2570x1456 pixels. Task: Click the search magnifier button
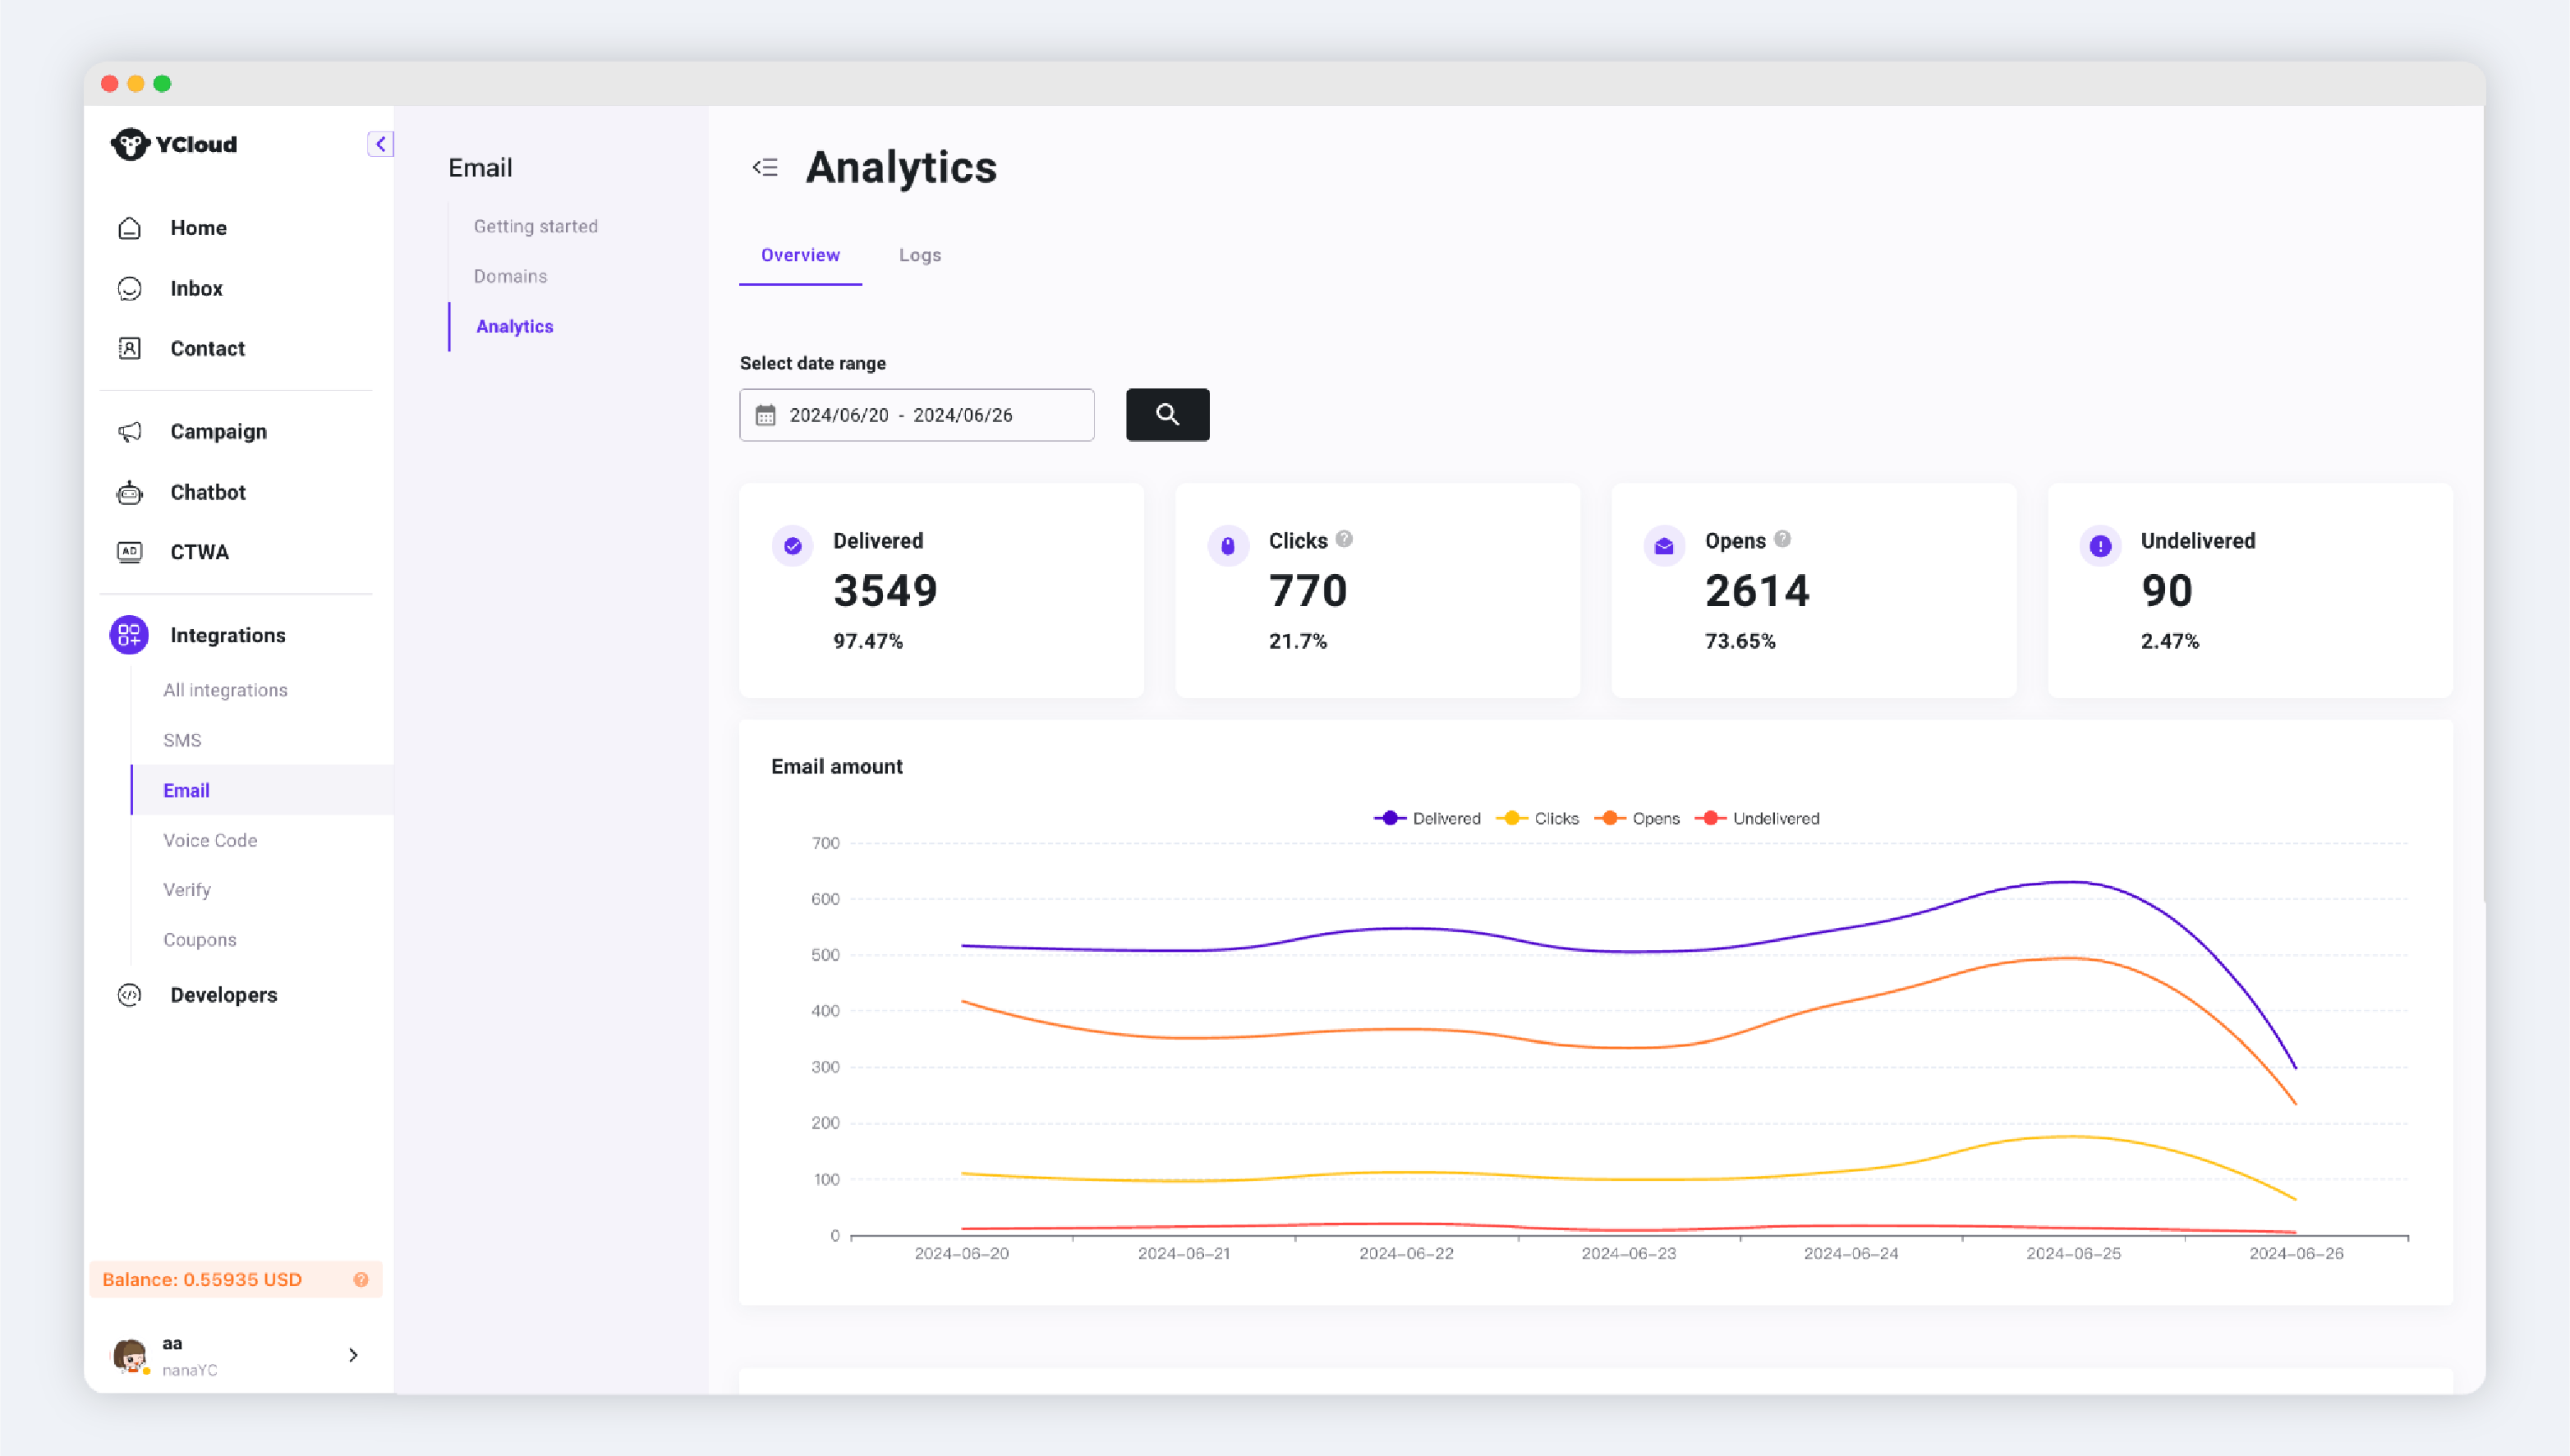[x=1167, y=415]
